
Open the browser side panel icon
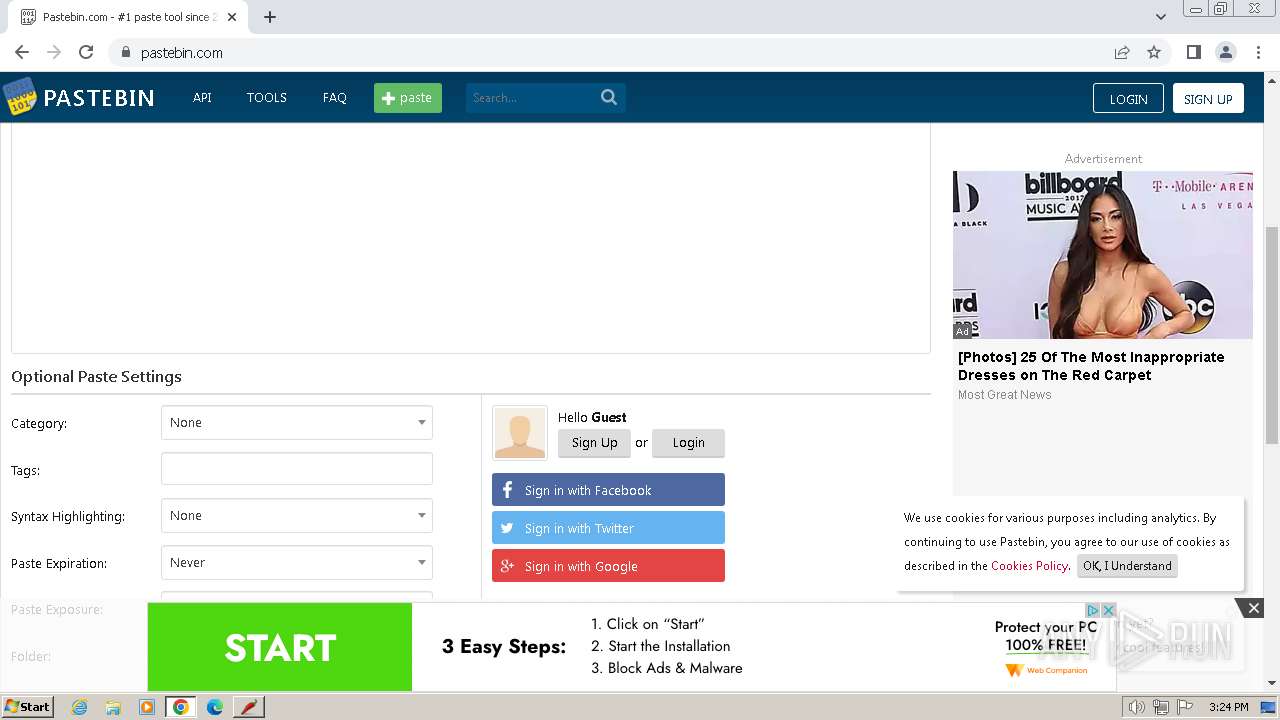[1193, 52]
